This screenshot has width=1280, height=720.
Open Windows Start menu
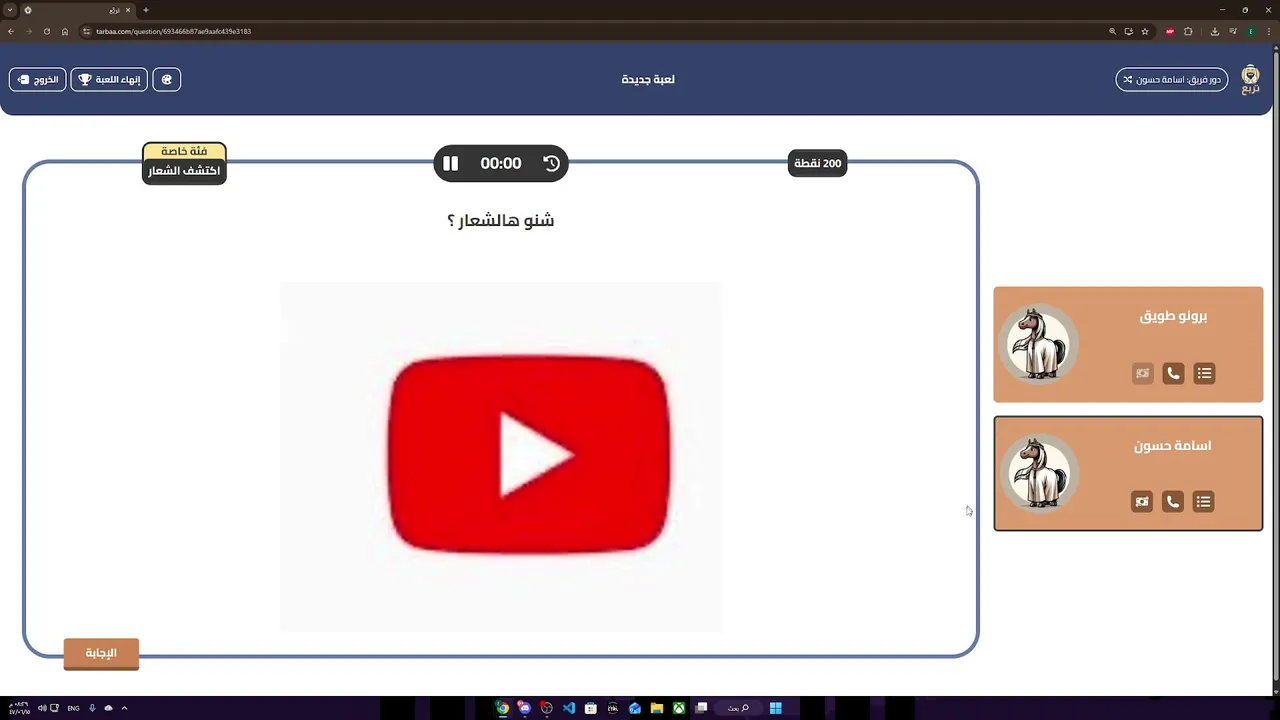[775, 708]
